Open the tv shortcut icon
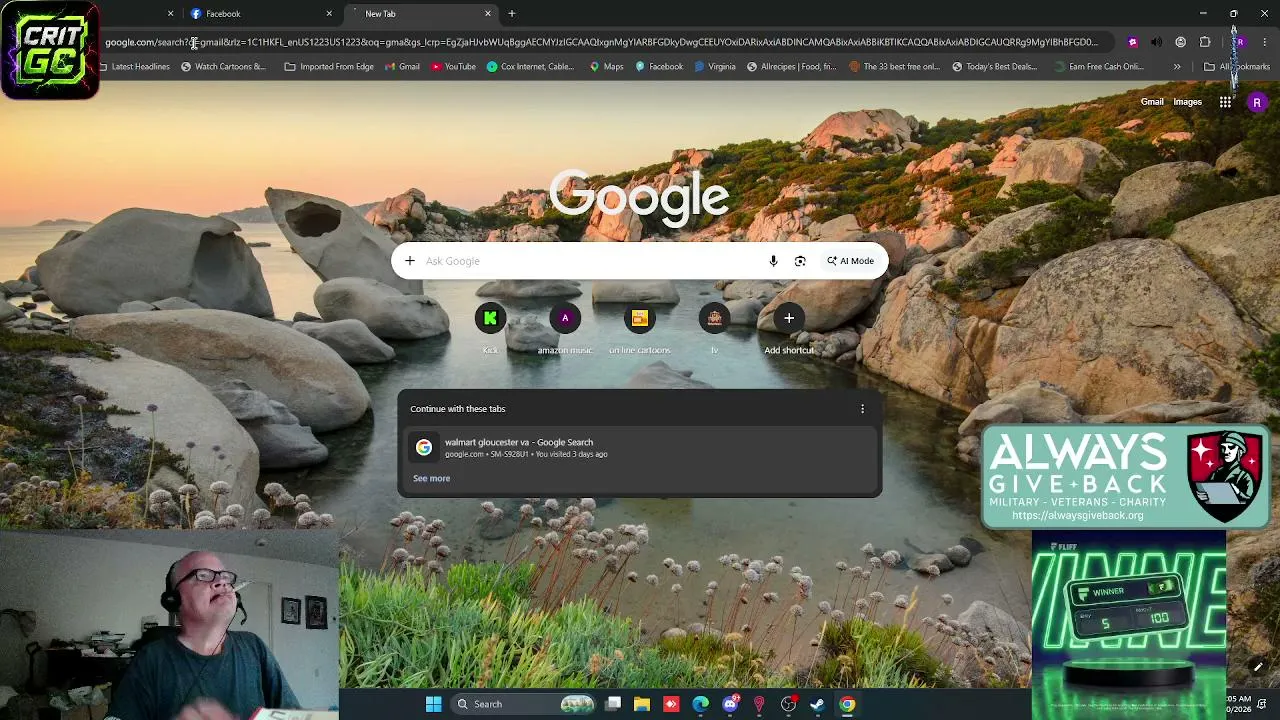The image size is (1280, 720). click(x=714, y=318)
